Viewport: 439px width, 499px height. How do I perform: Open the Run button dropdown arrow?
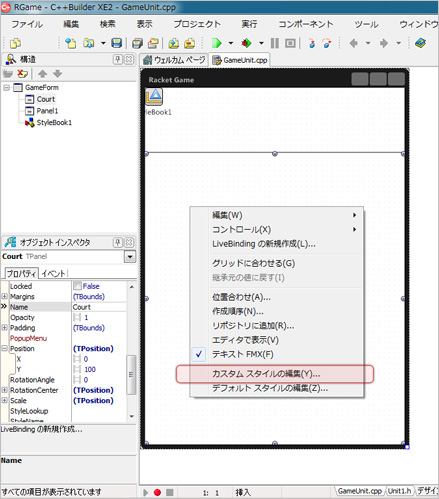tap(231, 43)
